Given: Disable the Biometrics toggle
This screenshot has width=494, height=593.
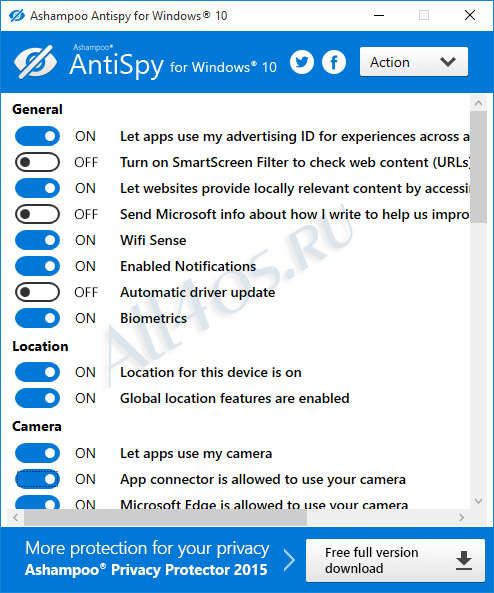Looking at the screenshot, I should tap(37, 318).
